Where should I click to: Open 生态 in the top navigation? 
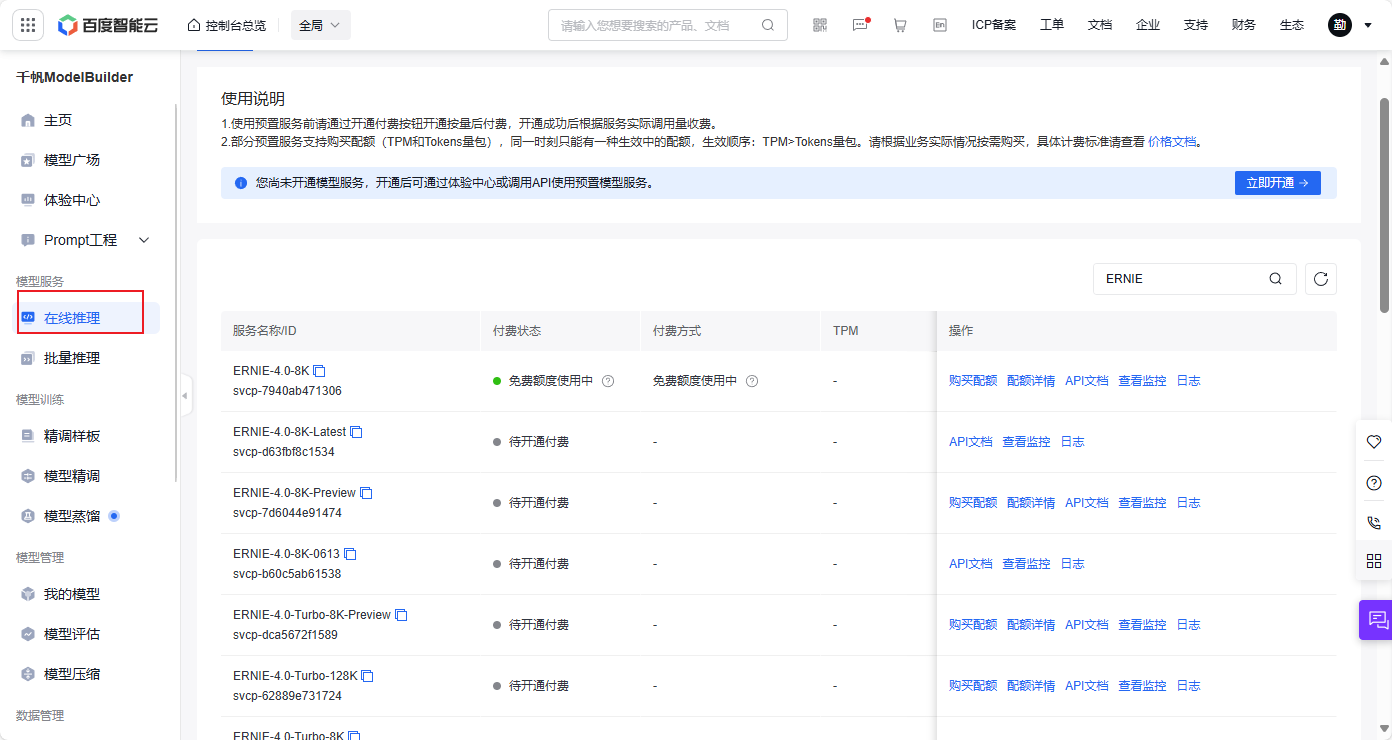(1292, 25)
